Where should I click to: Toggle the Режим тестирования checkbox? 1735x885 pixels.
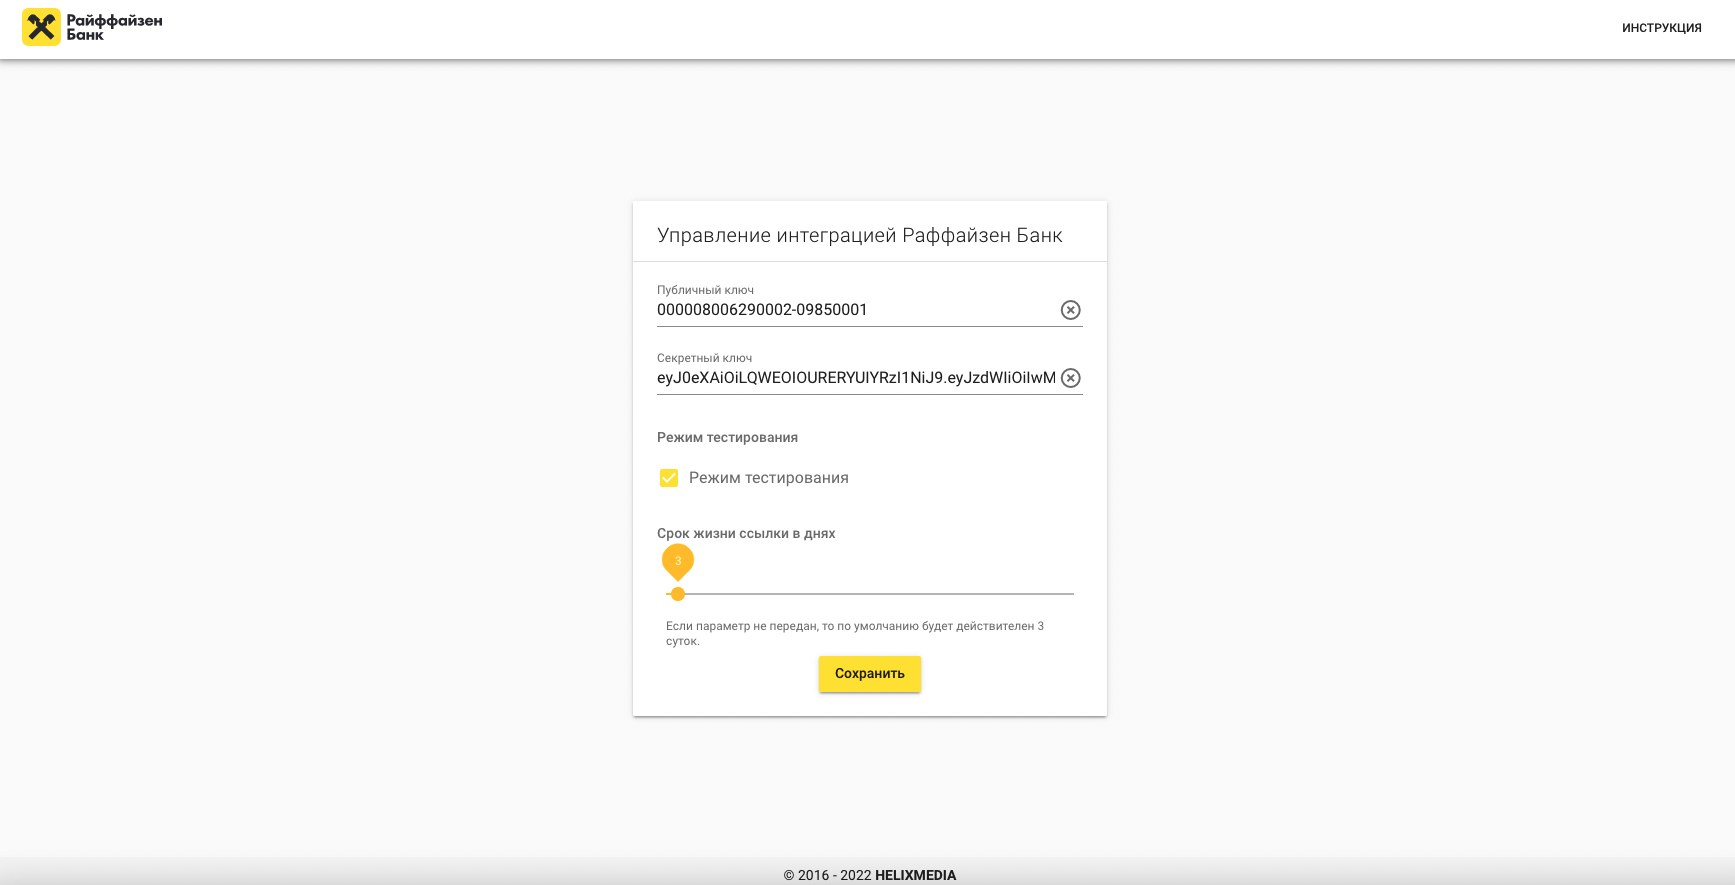669,478
